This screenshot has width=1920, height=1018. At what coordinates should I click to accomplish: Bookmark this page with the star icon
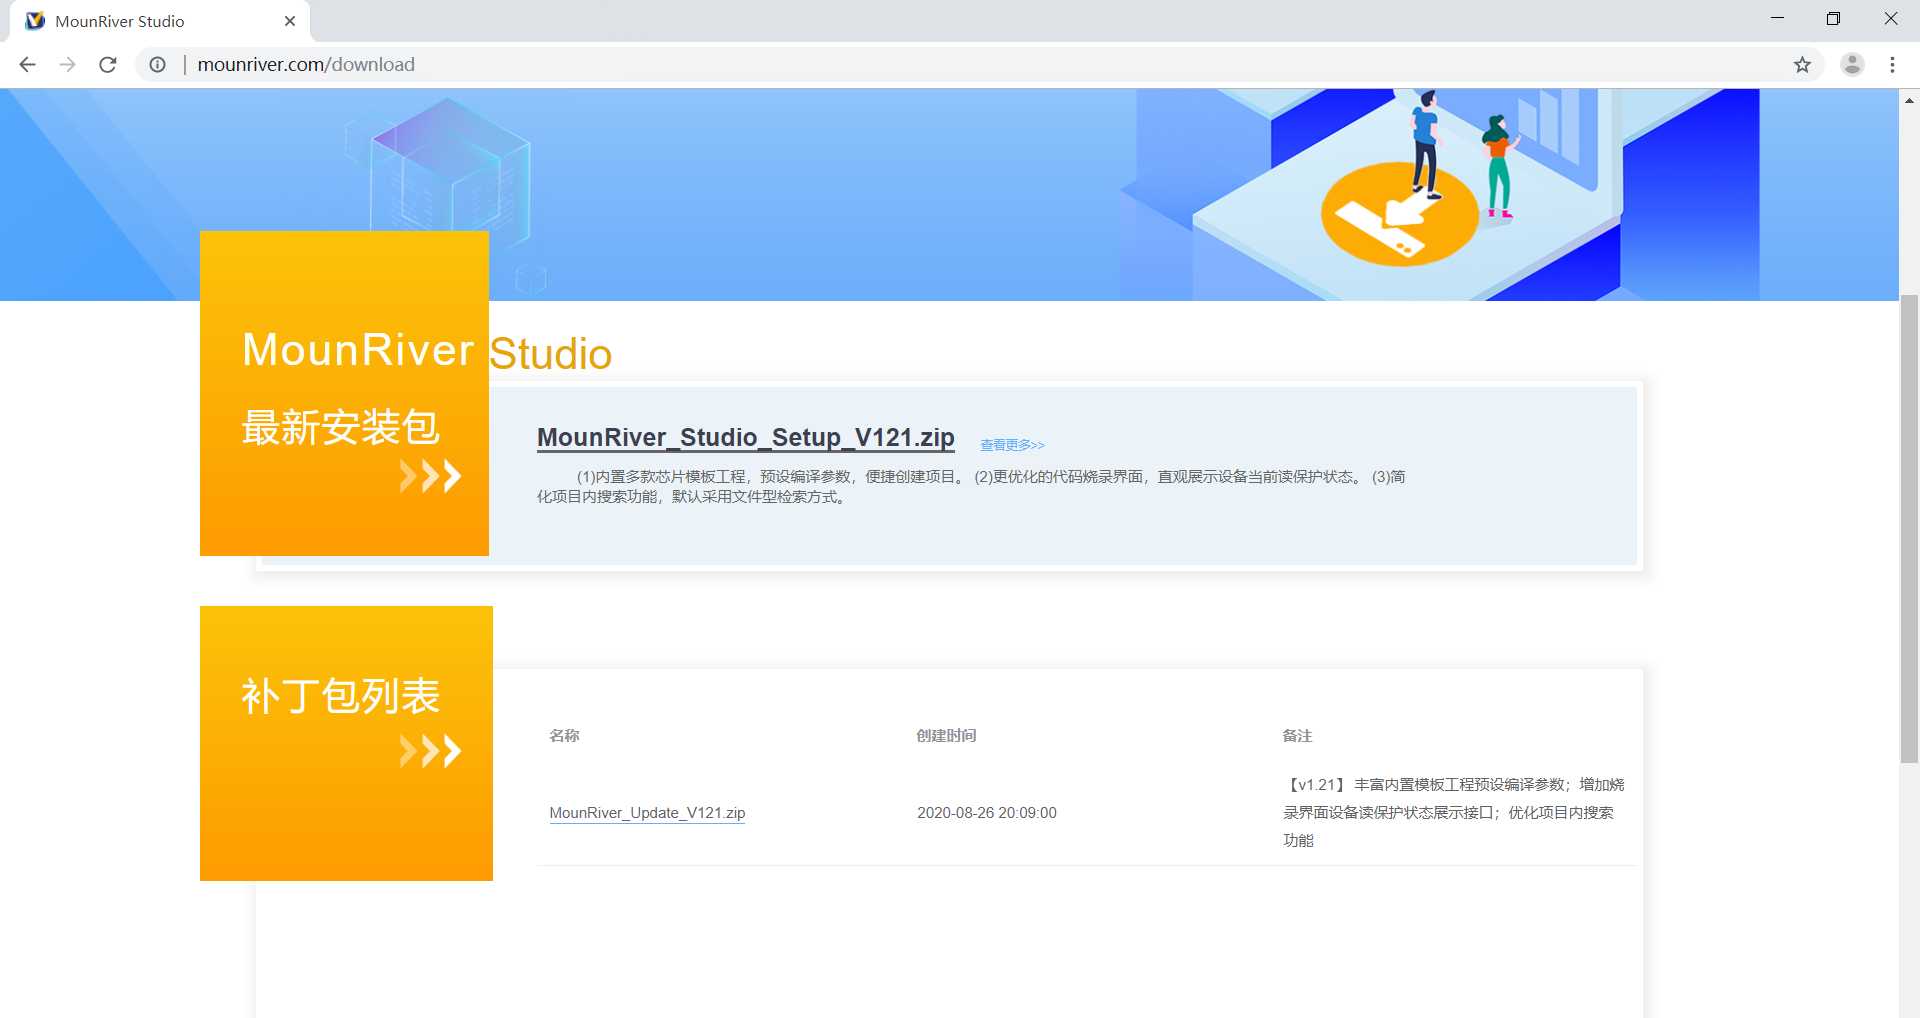pyautogui.click(x=1803, y=64)
